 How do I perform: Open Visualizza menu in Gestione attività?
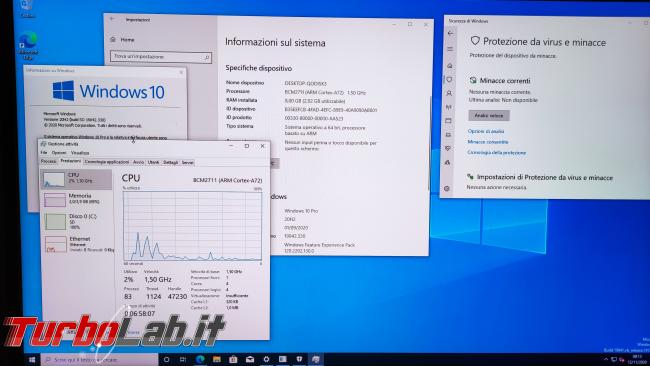click(80, 153)
